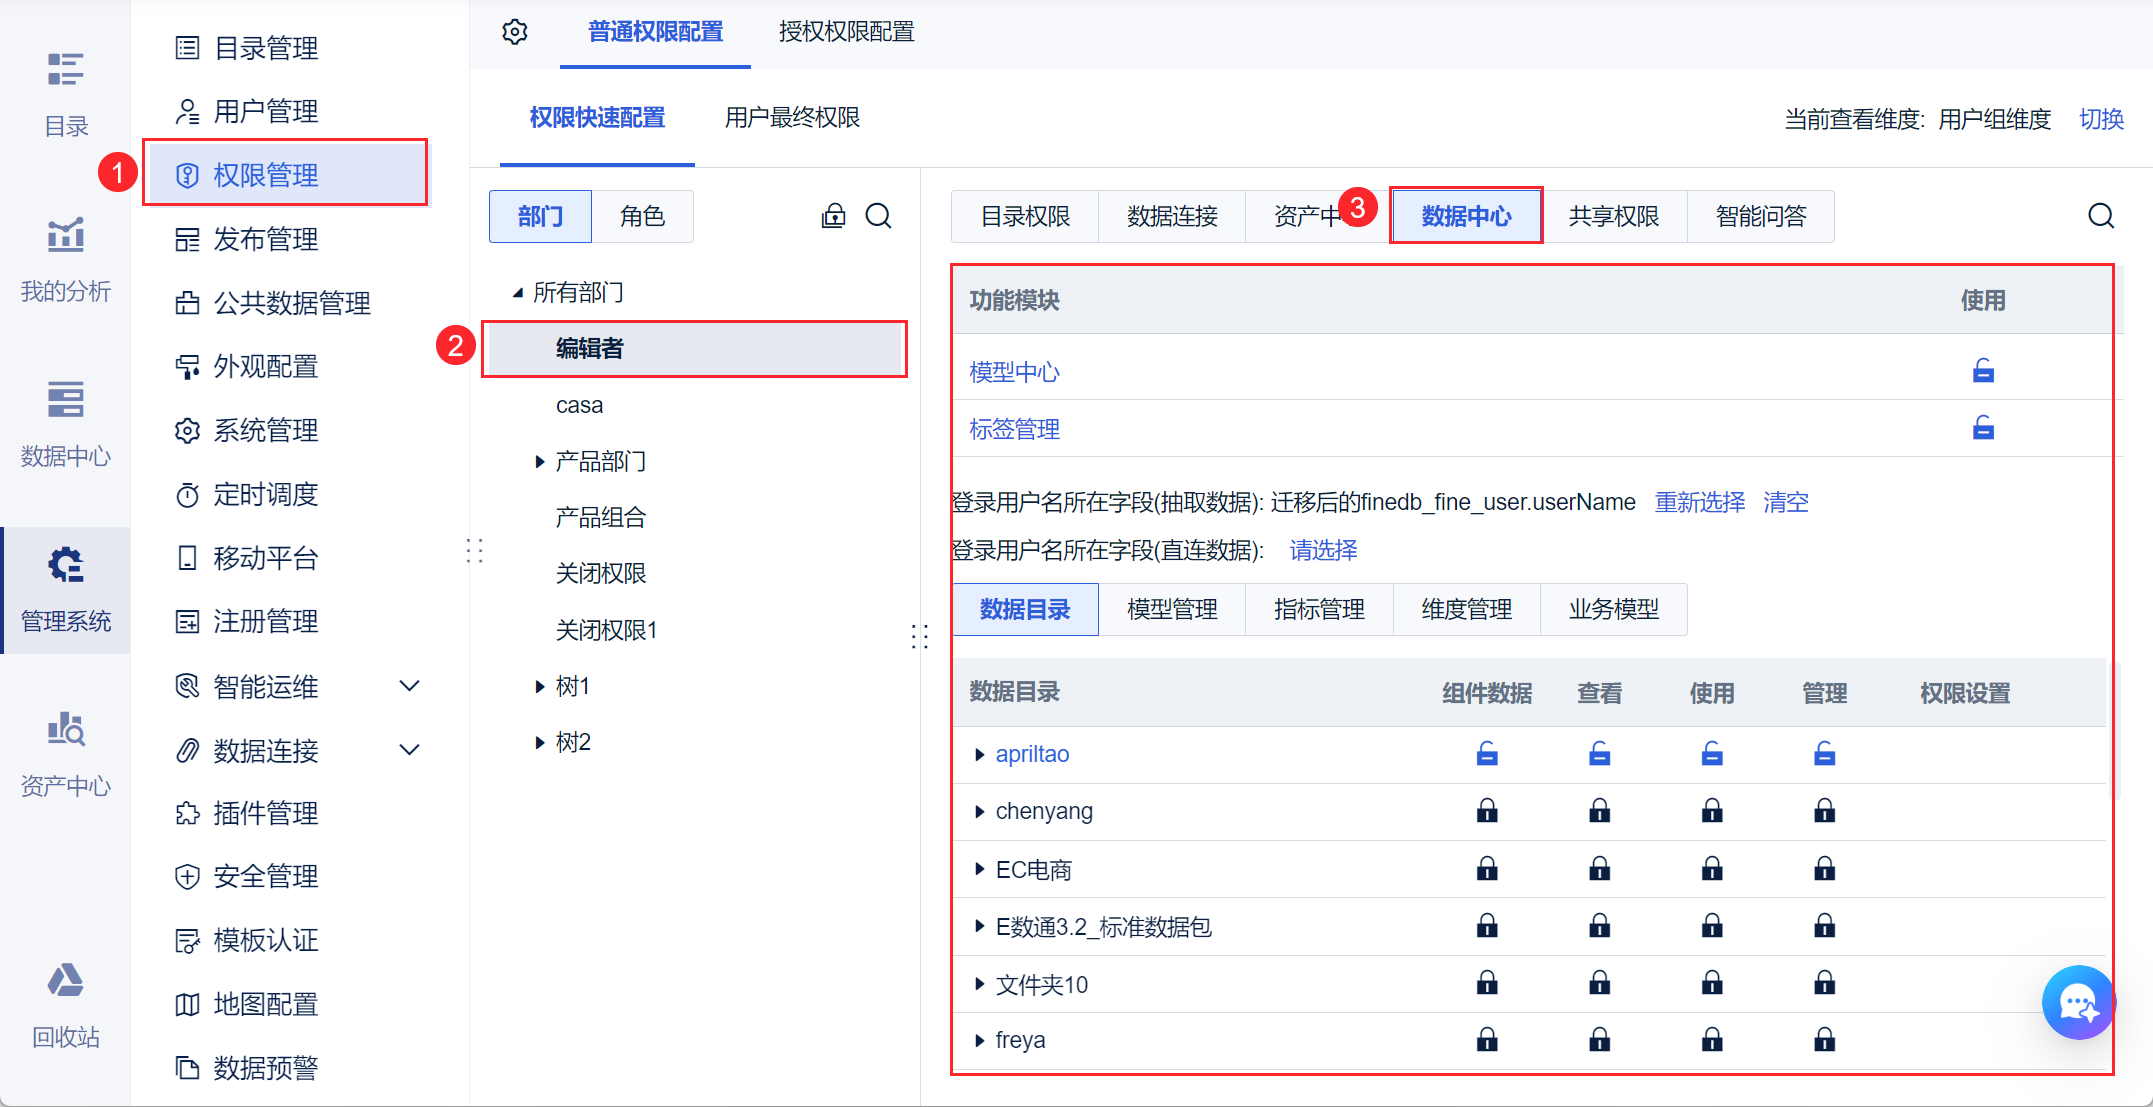Viewport: 2153px width, 1107px height.
Task: Click the 重新选择 link
Action: [1699, 502]
